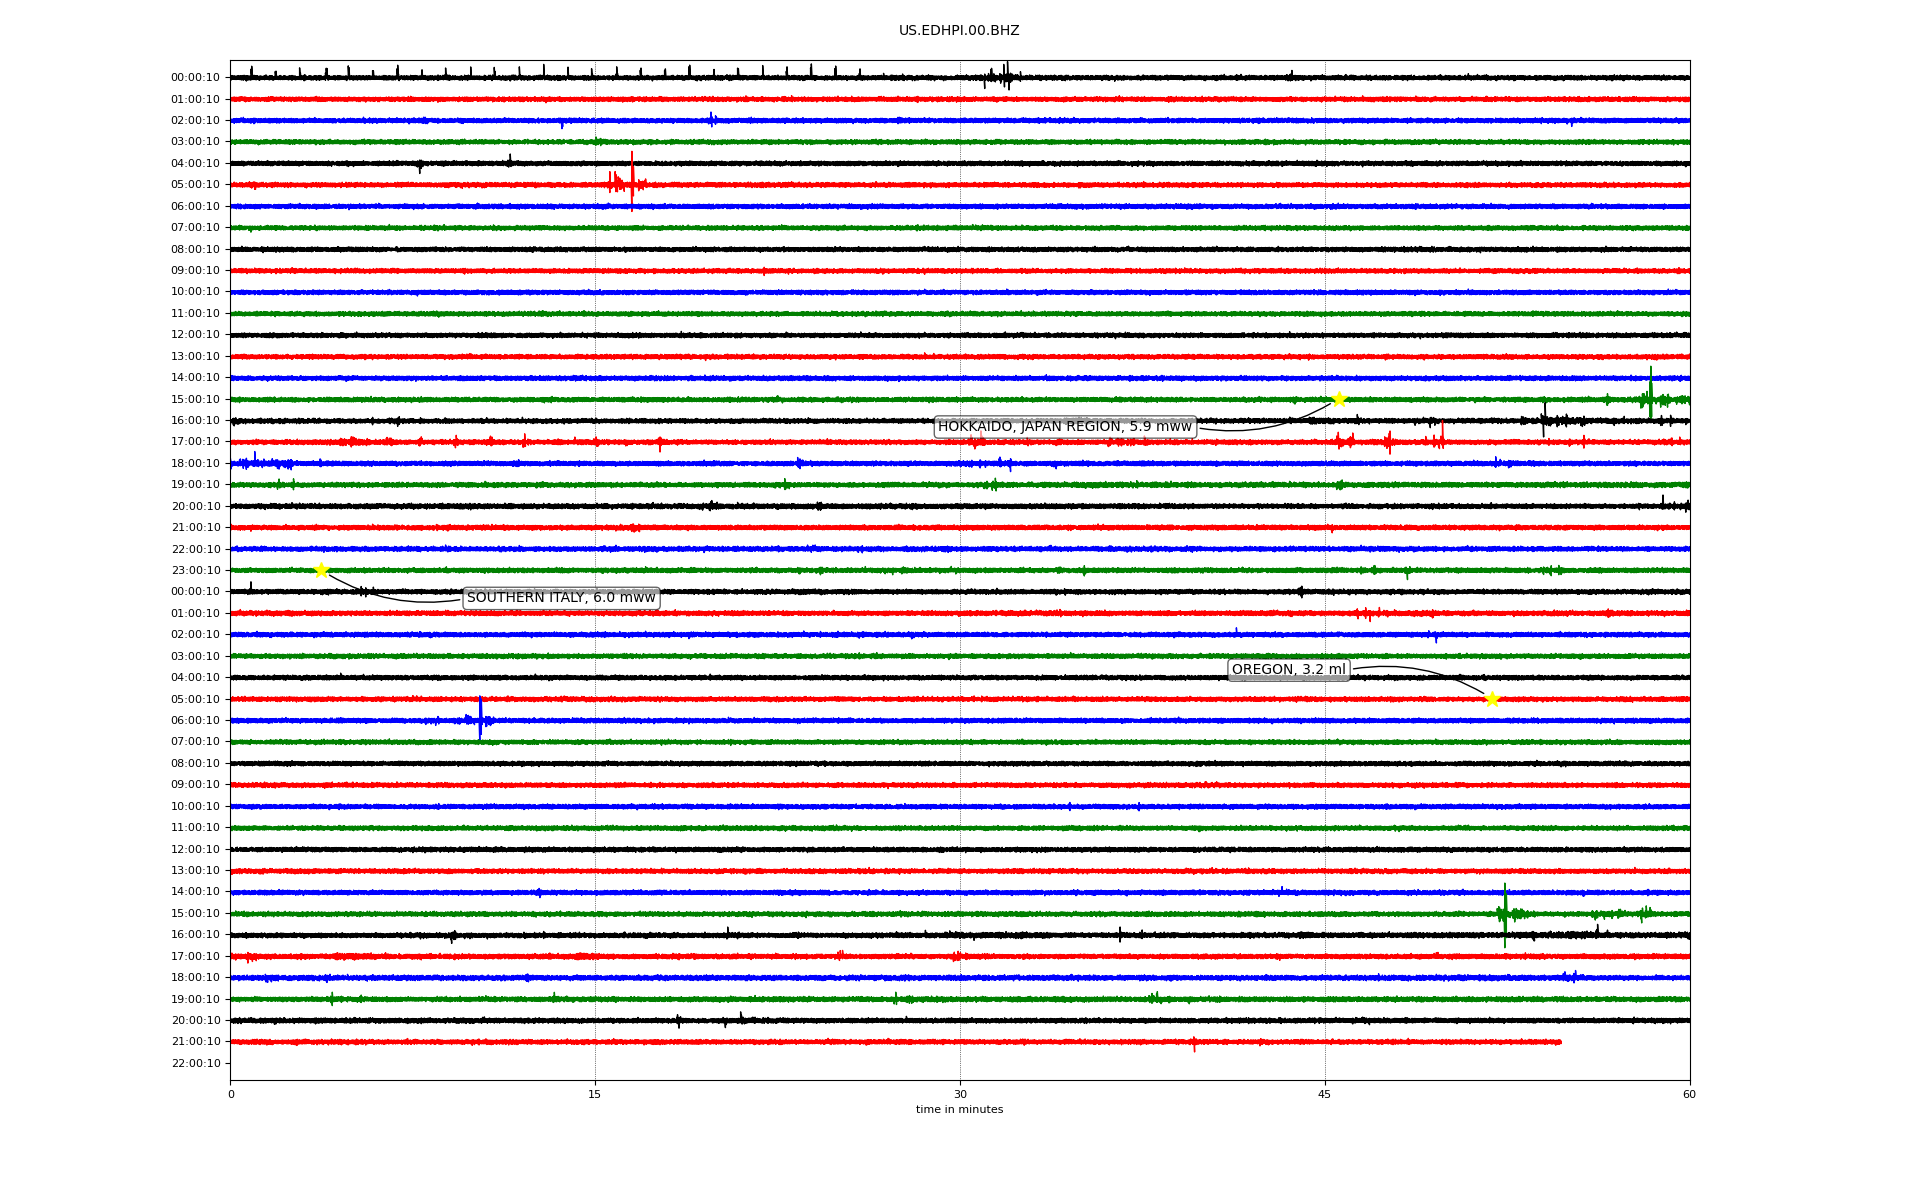Click the 'time in minutes' axis label
Image resolution: width=1920 pixels, height=1200 pixels.
click(959, 1109)
